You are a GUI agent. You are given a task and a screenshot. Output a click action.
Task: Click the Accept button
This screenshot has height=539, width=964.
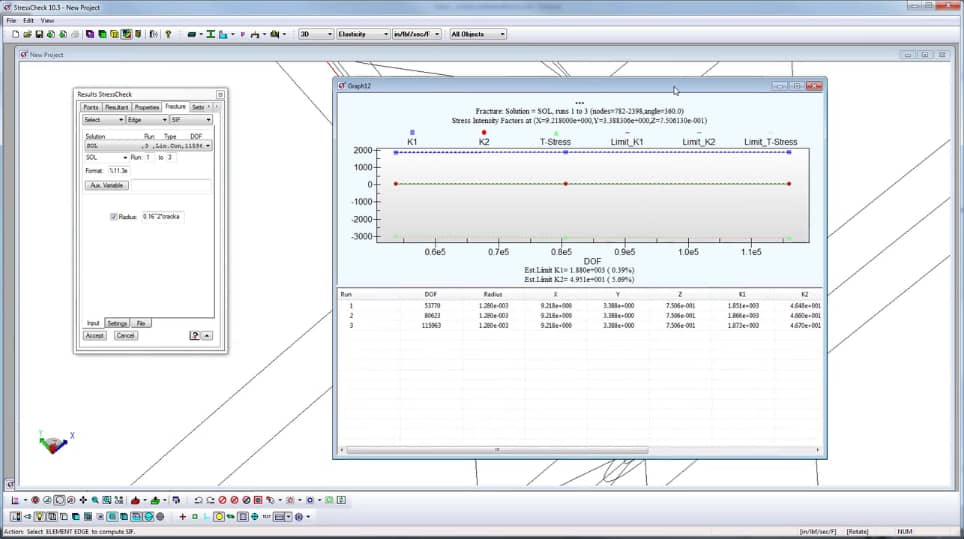[95, 336]
